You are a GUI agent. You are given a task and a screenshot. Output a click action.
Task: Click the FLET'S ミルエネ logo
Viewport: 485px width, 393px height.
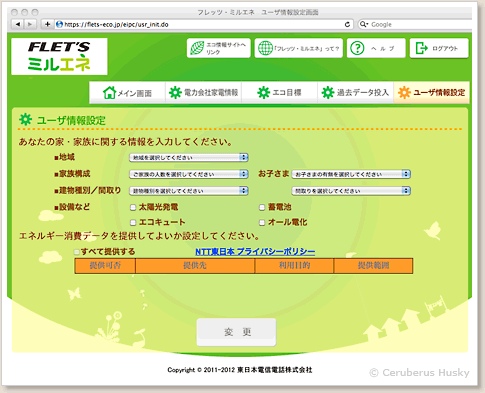[x=59, y=56]
